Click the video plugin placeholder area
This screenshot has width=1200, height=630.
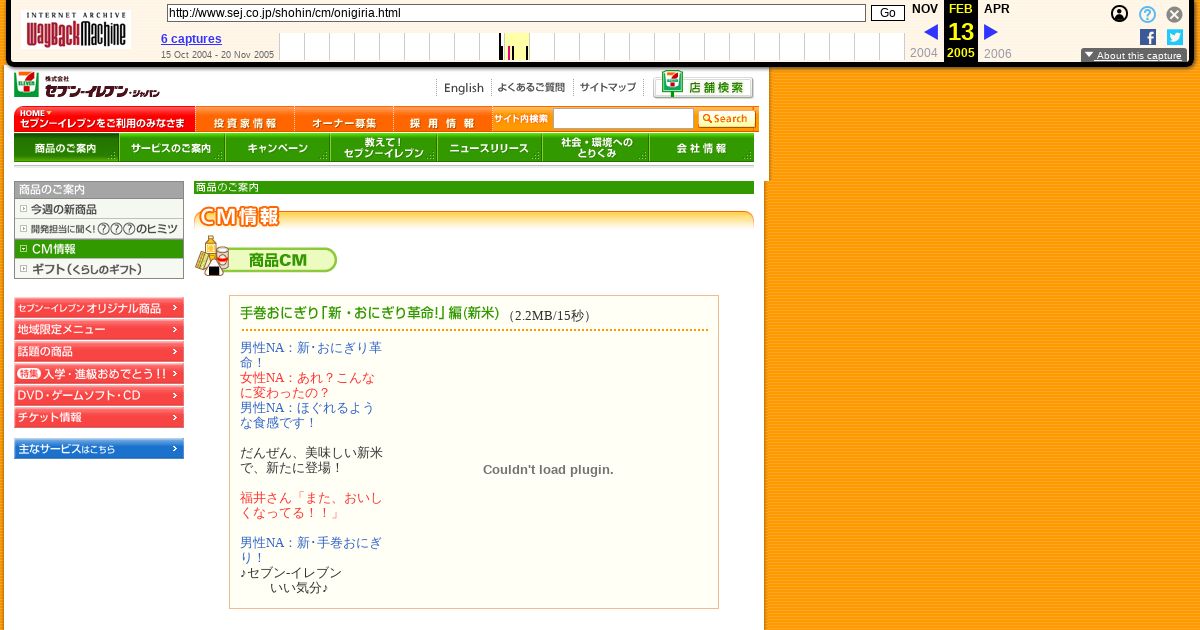point(548,469)
